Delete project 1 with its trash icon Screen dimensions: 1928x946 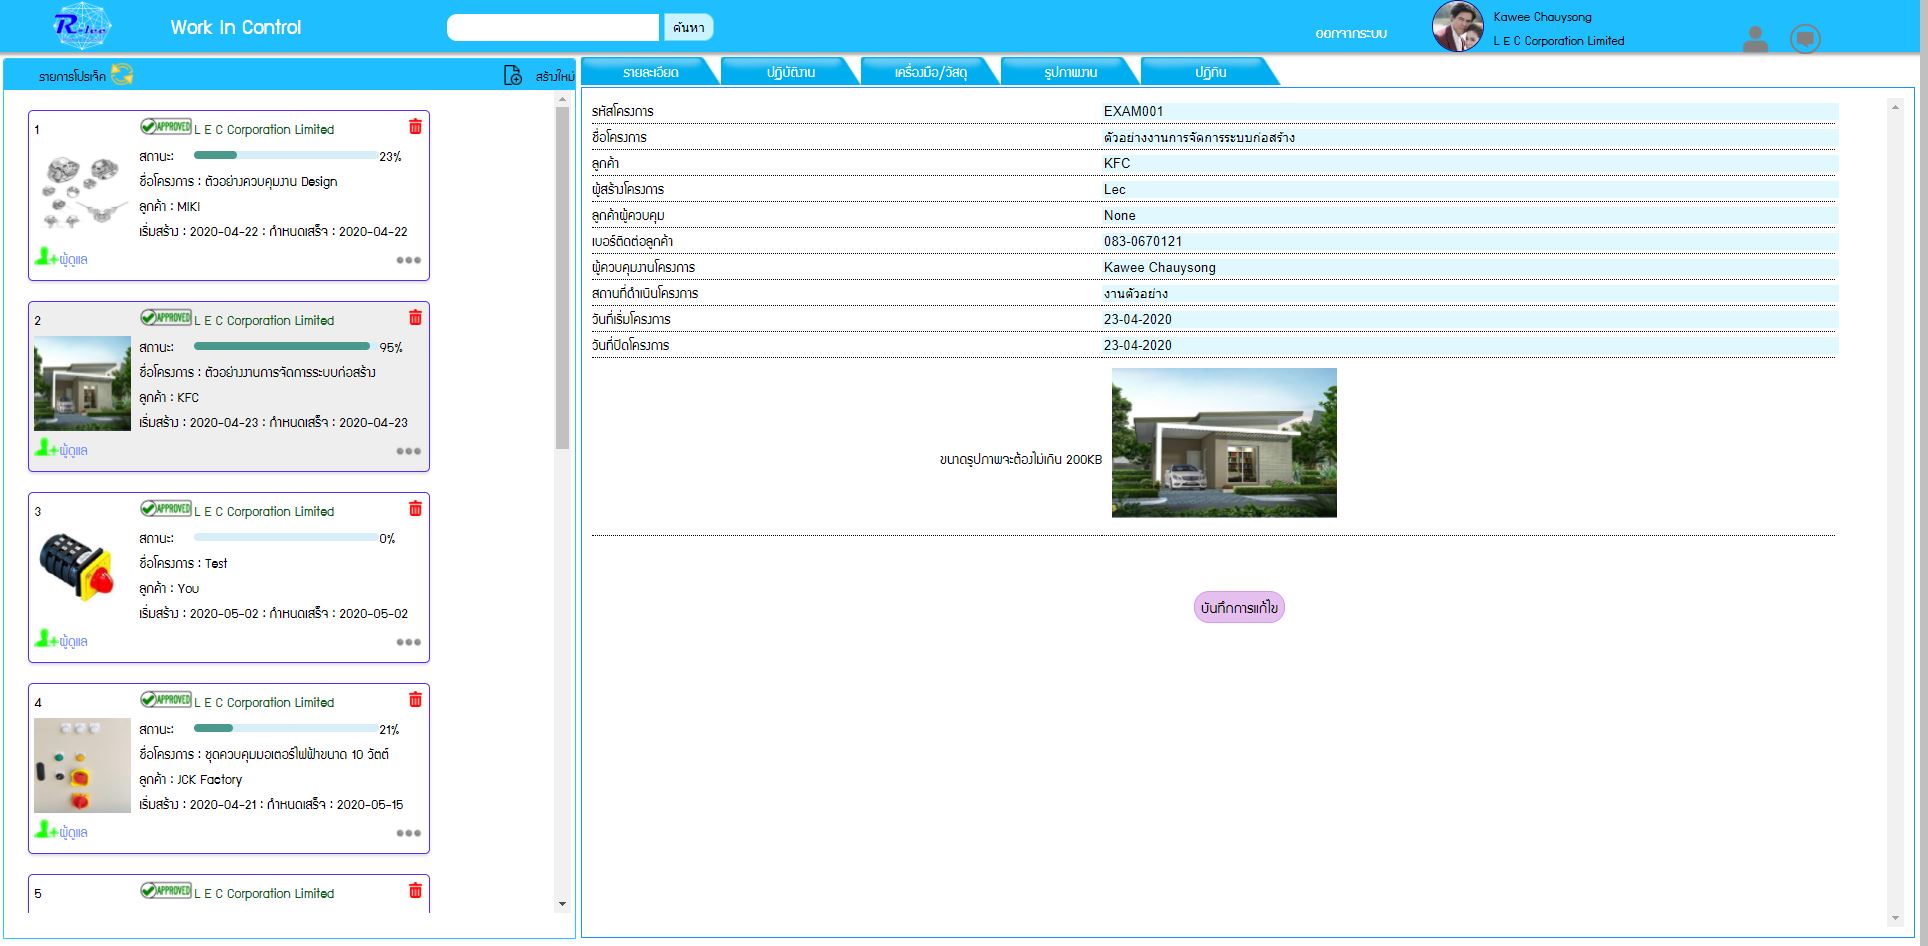415,126
